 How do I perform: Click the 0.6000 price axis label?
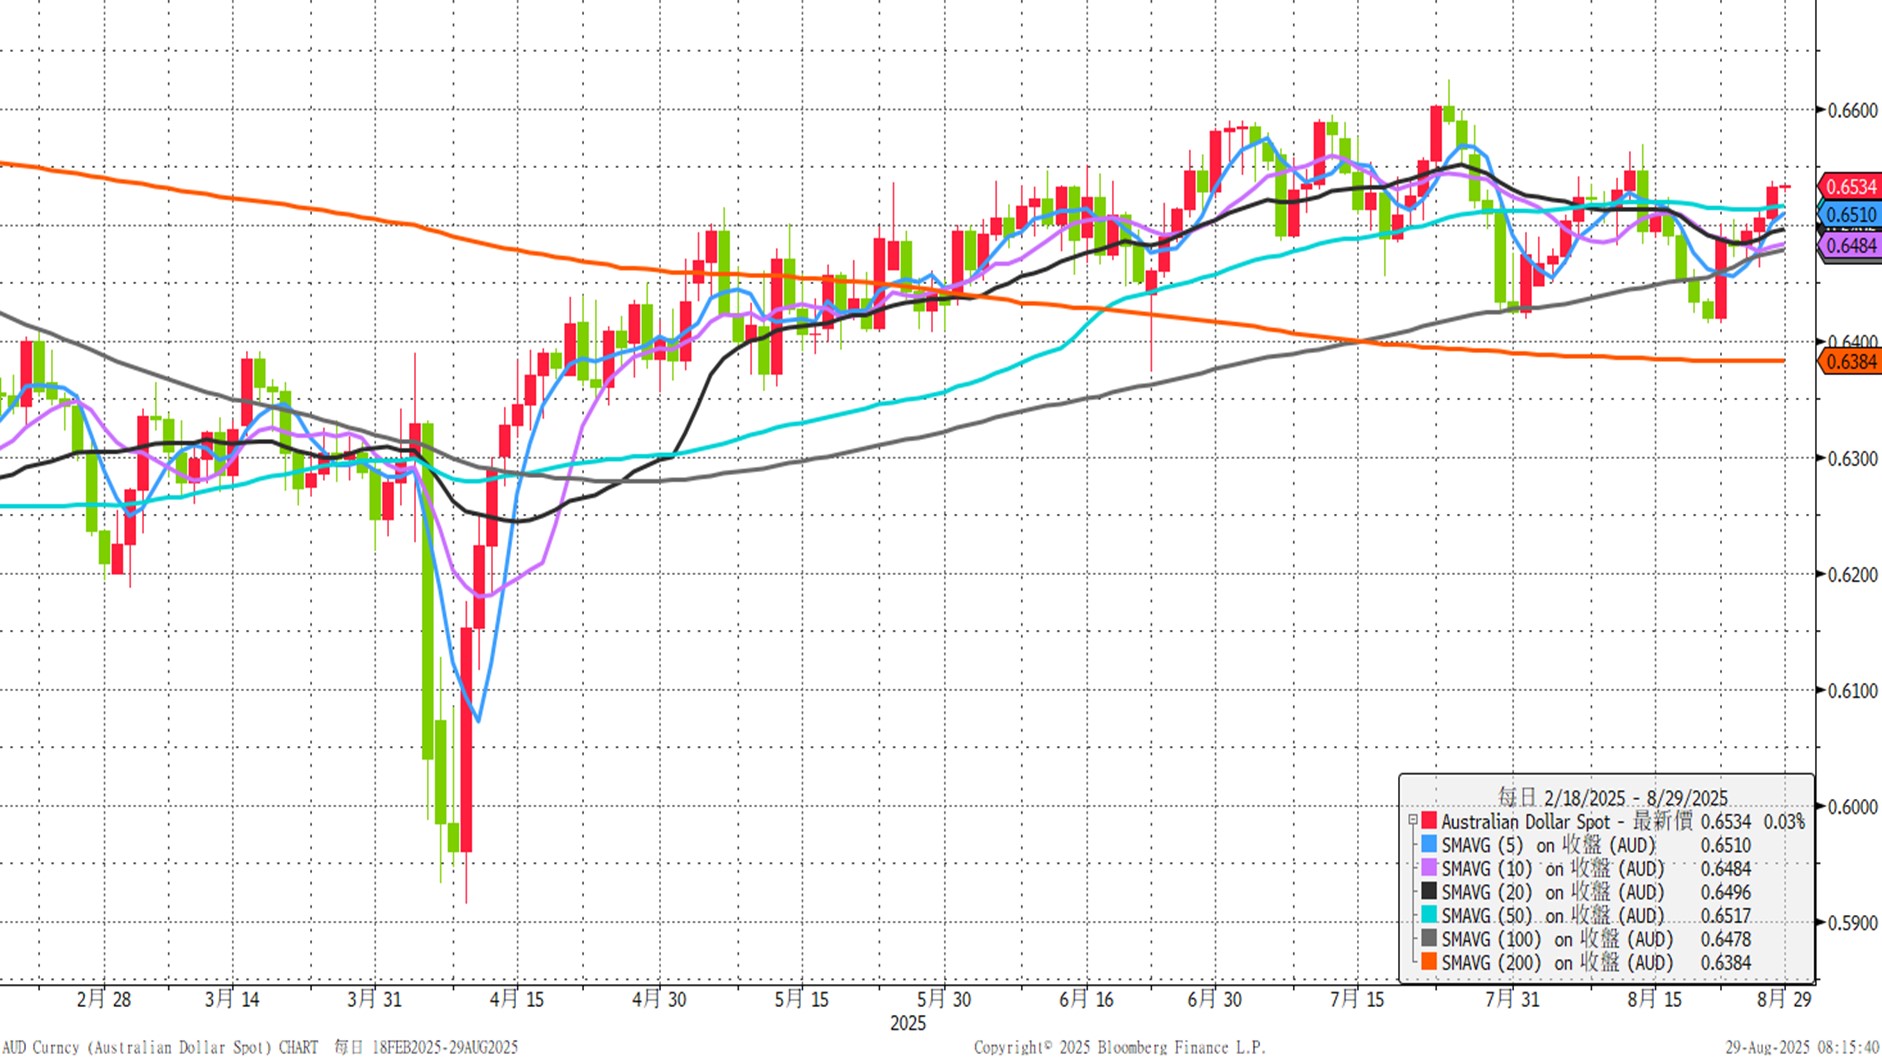pyautogui.click(x=1853, y=806)
